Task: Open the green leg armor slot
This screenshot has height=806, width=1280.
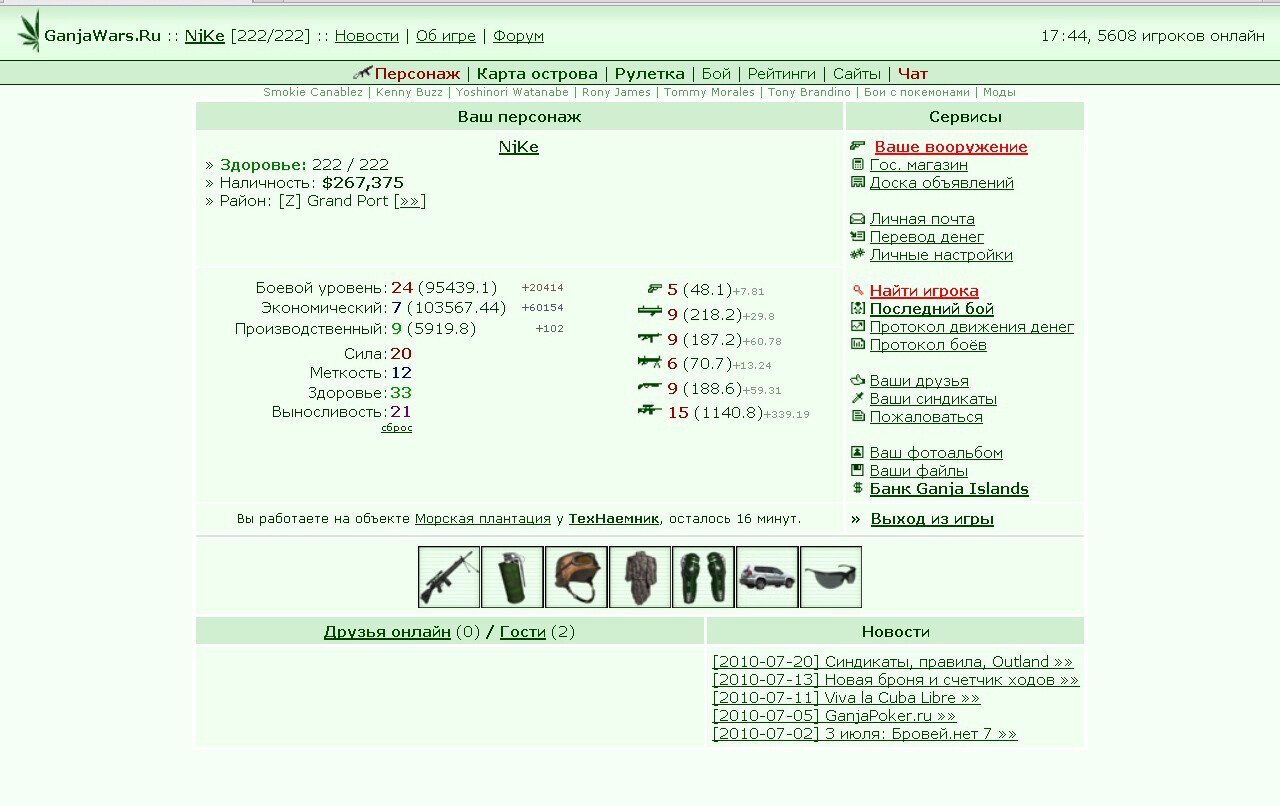Action: coord(703,577)
